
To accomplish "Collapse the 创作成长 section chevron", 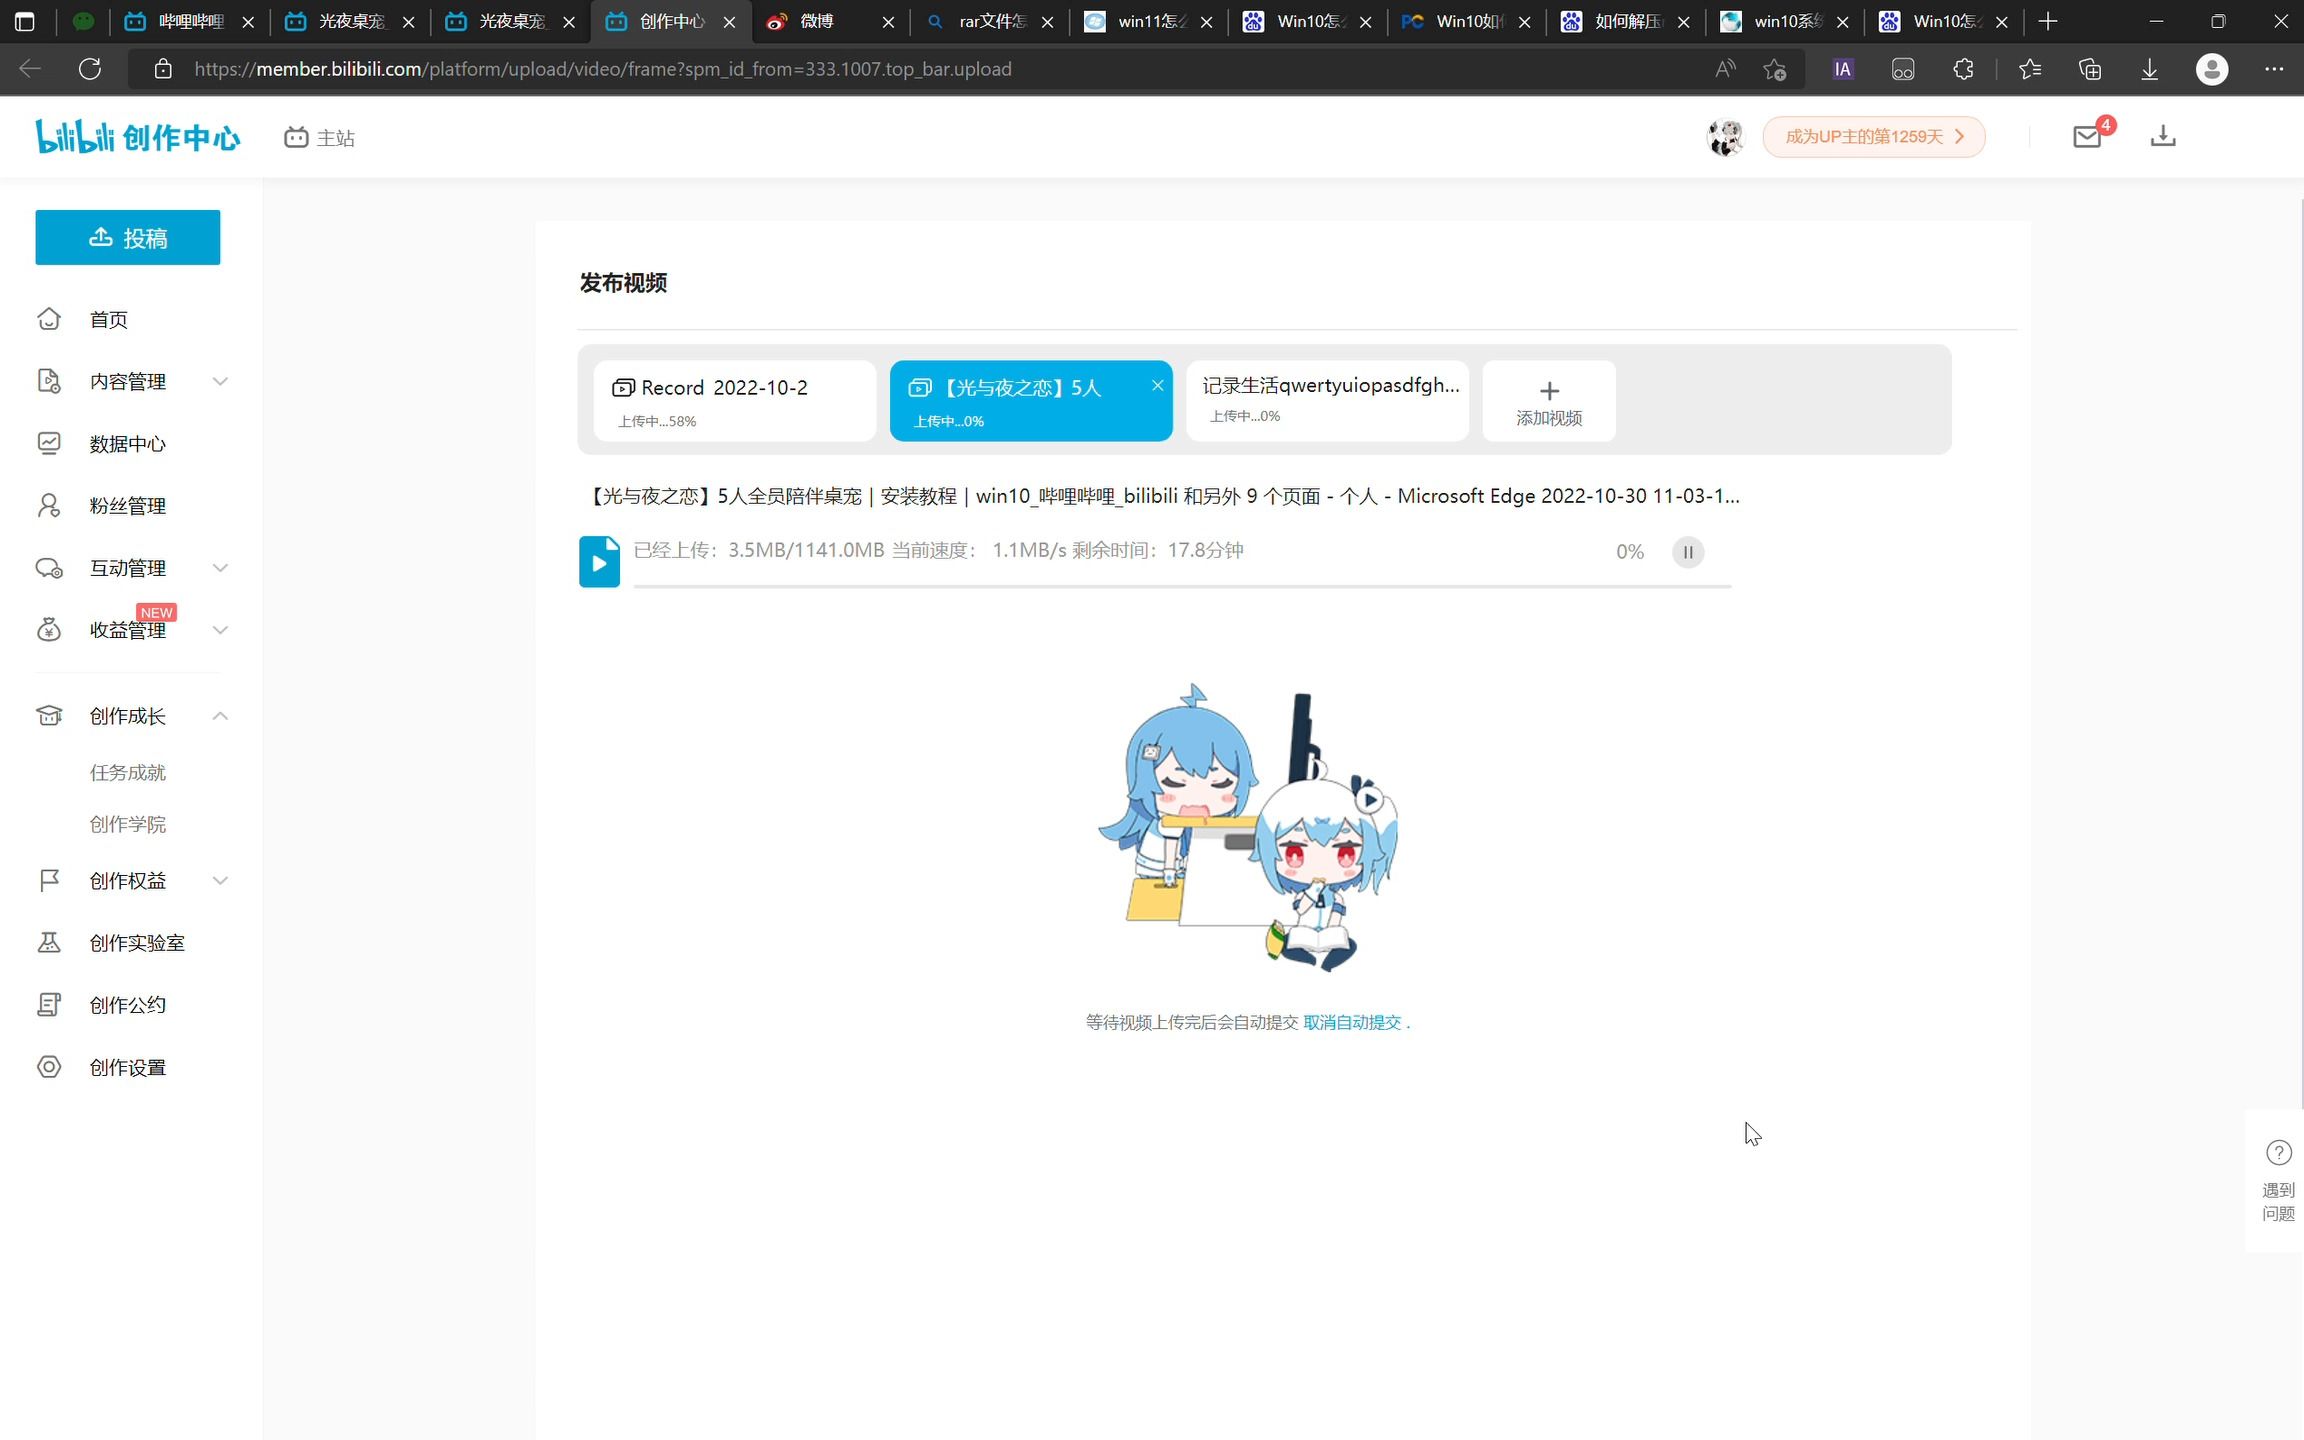I will (x=220, y=715).
